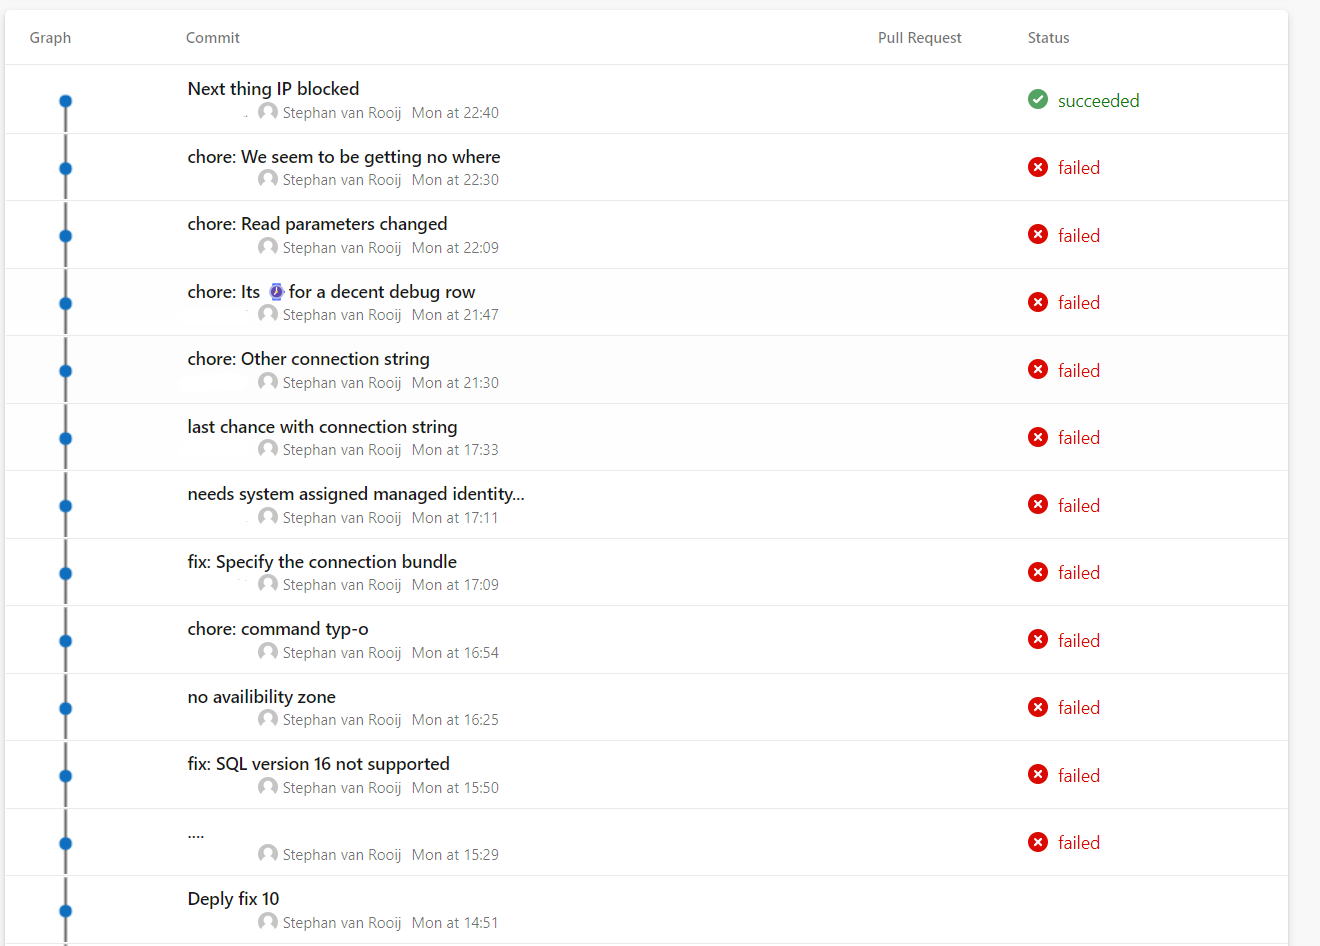Click the Status column header
The image size is (1320, 946).
[x=1048, y=38]
